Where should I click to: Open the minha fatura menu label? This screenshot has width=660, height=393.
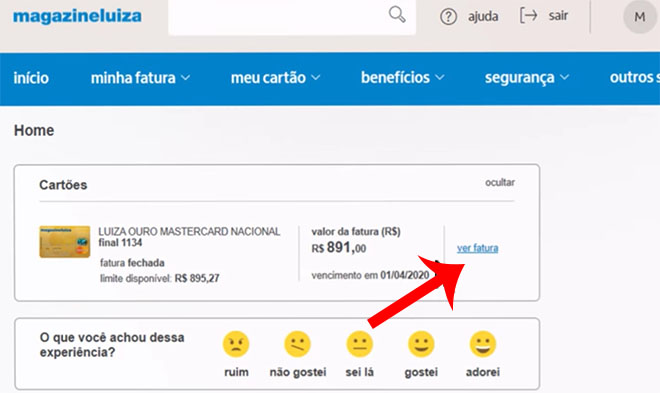pyautogui.click(x=133, y=78)
